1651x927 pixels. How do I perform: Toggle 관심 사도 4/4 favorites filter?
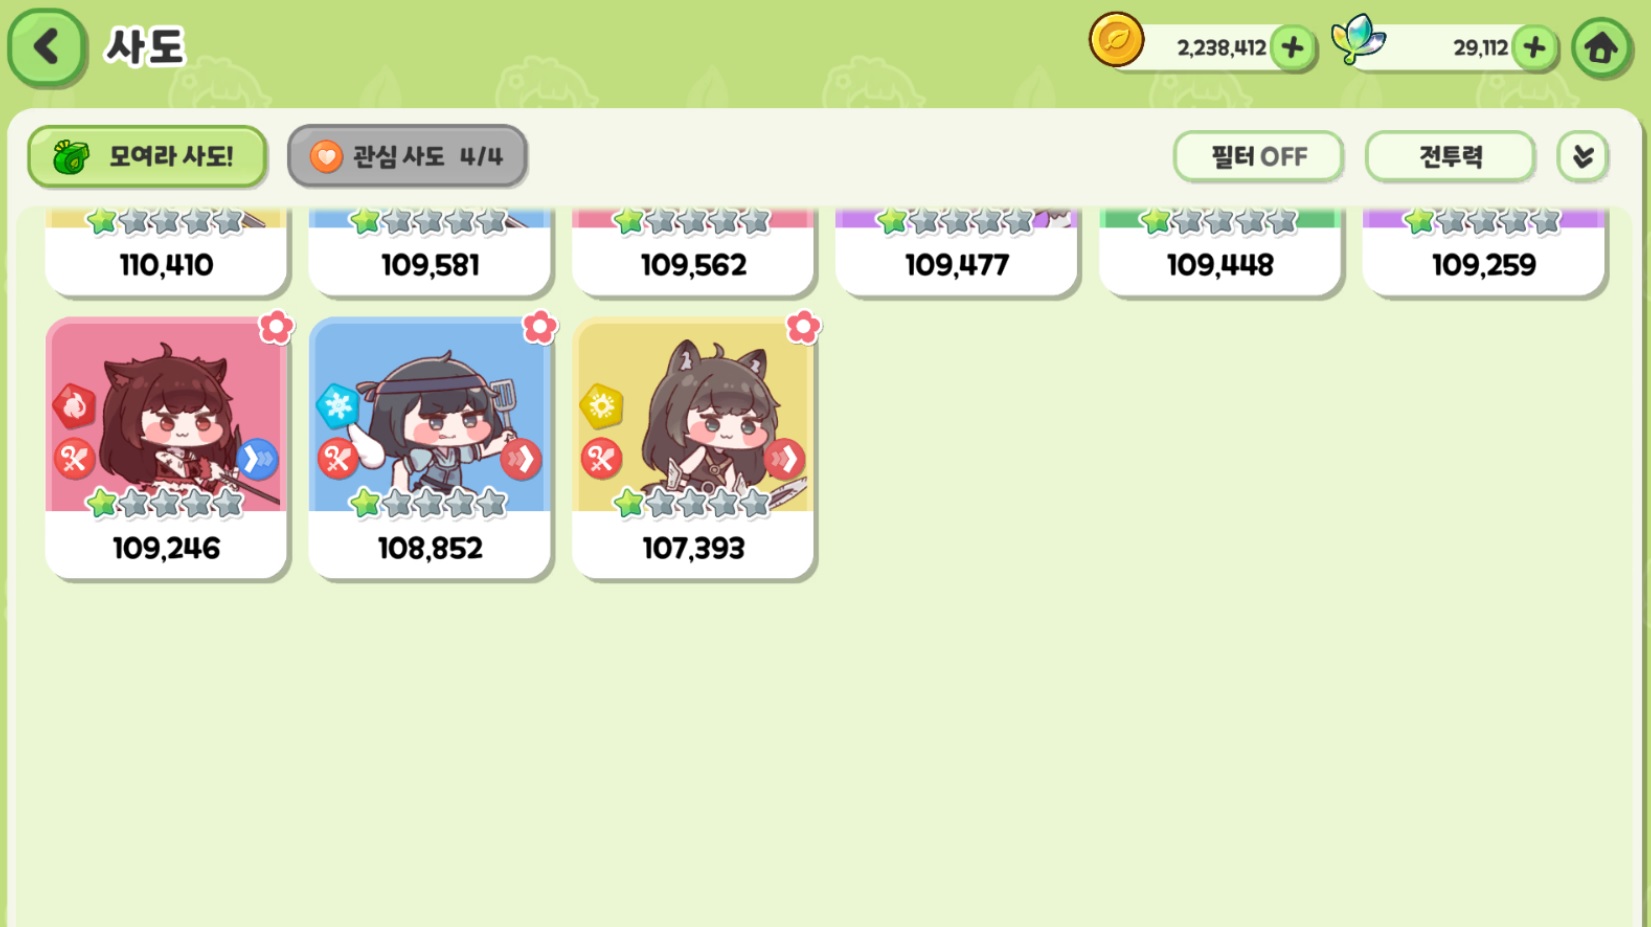[x=407, y=156]
